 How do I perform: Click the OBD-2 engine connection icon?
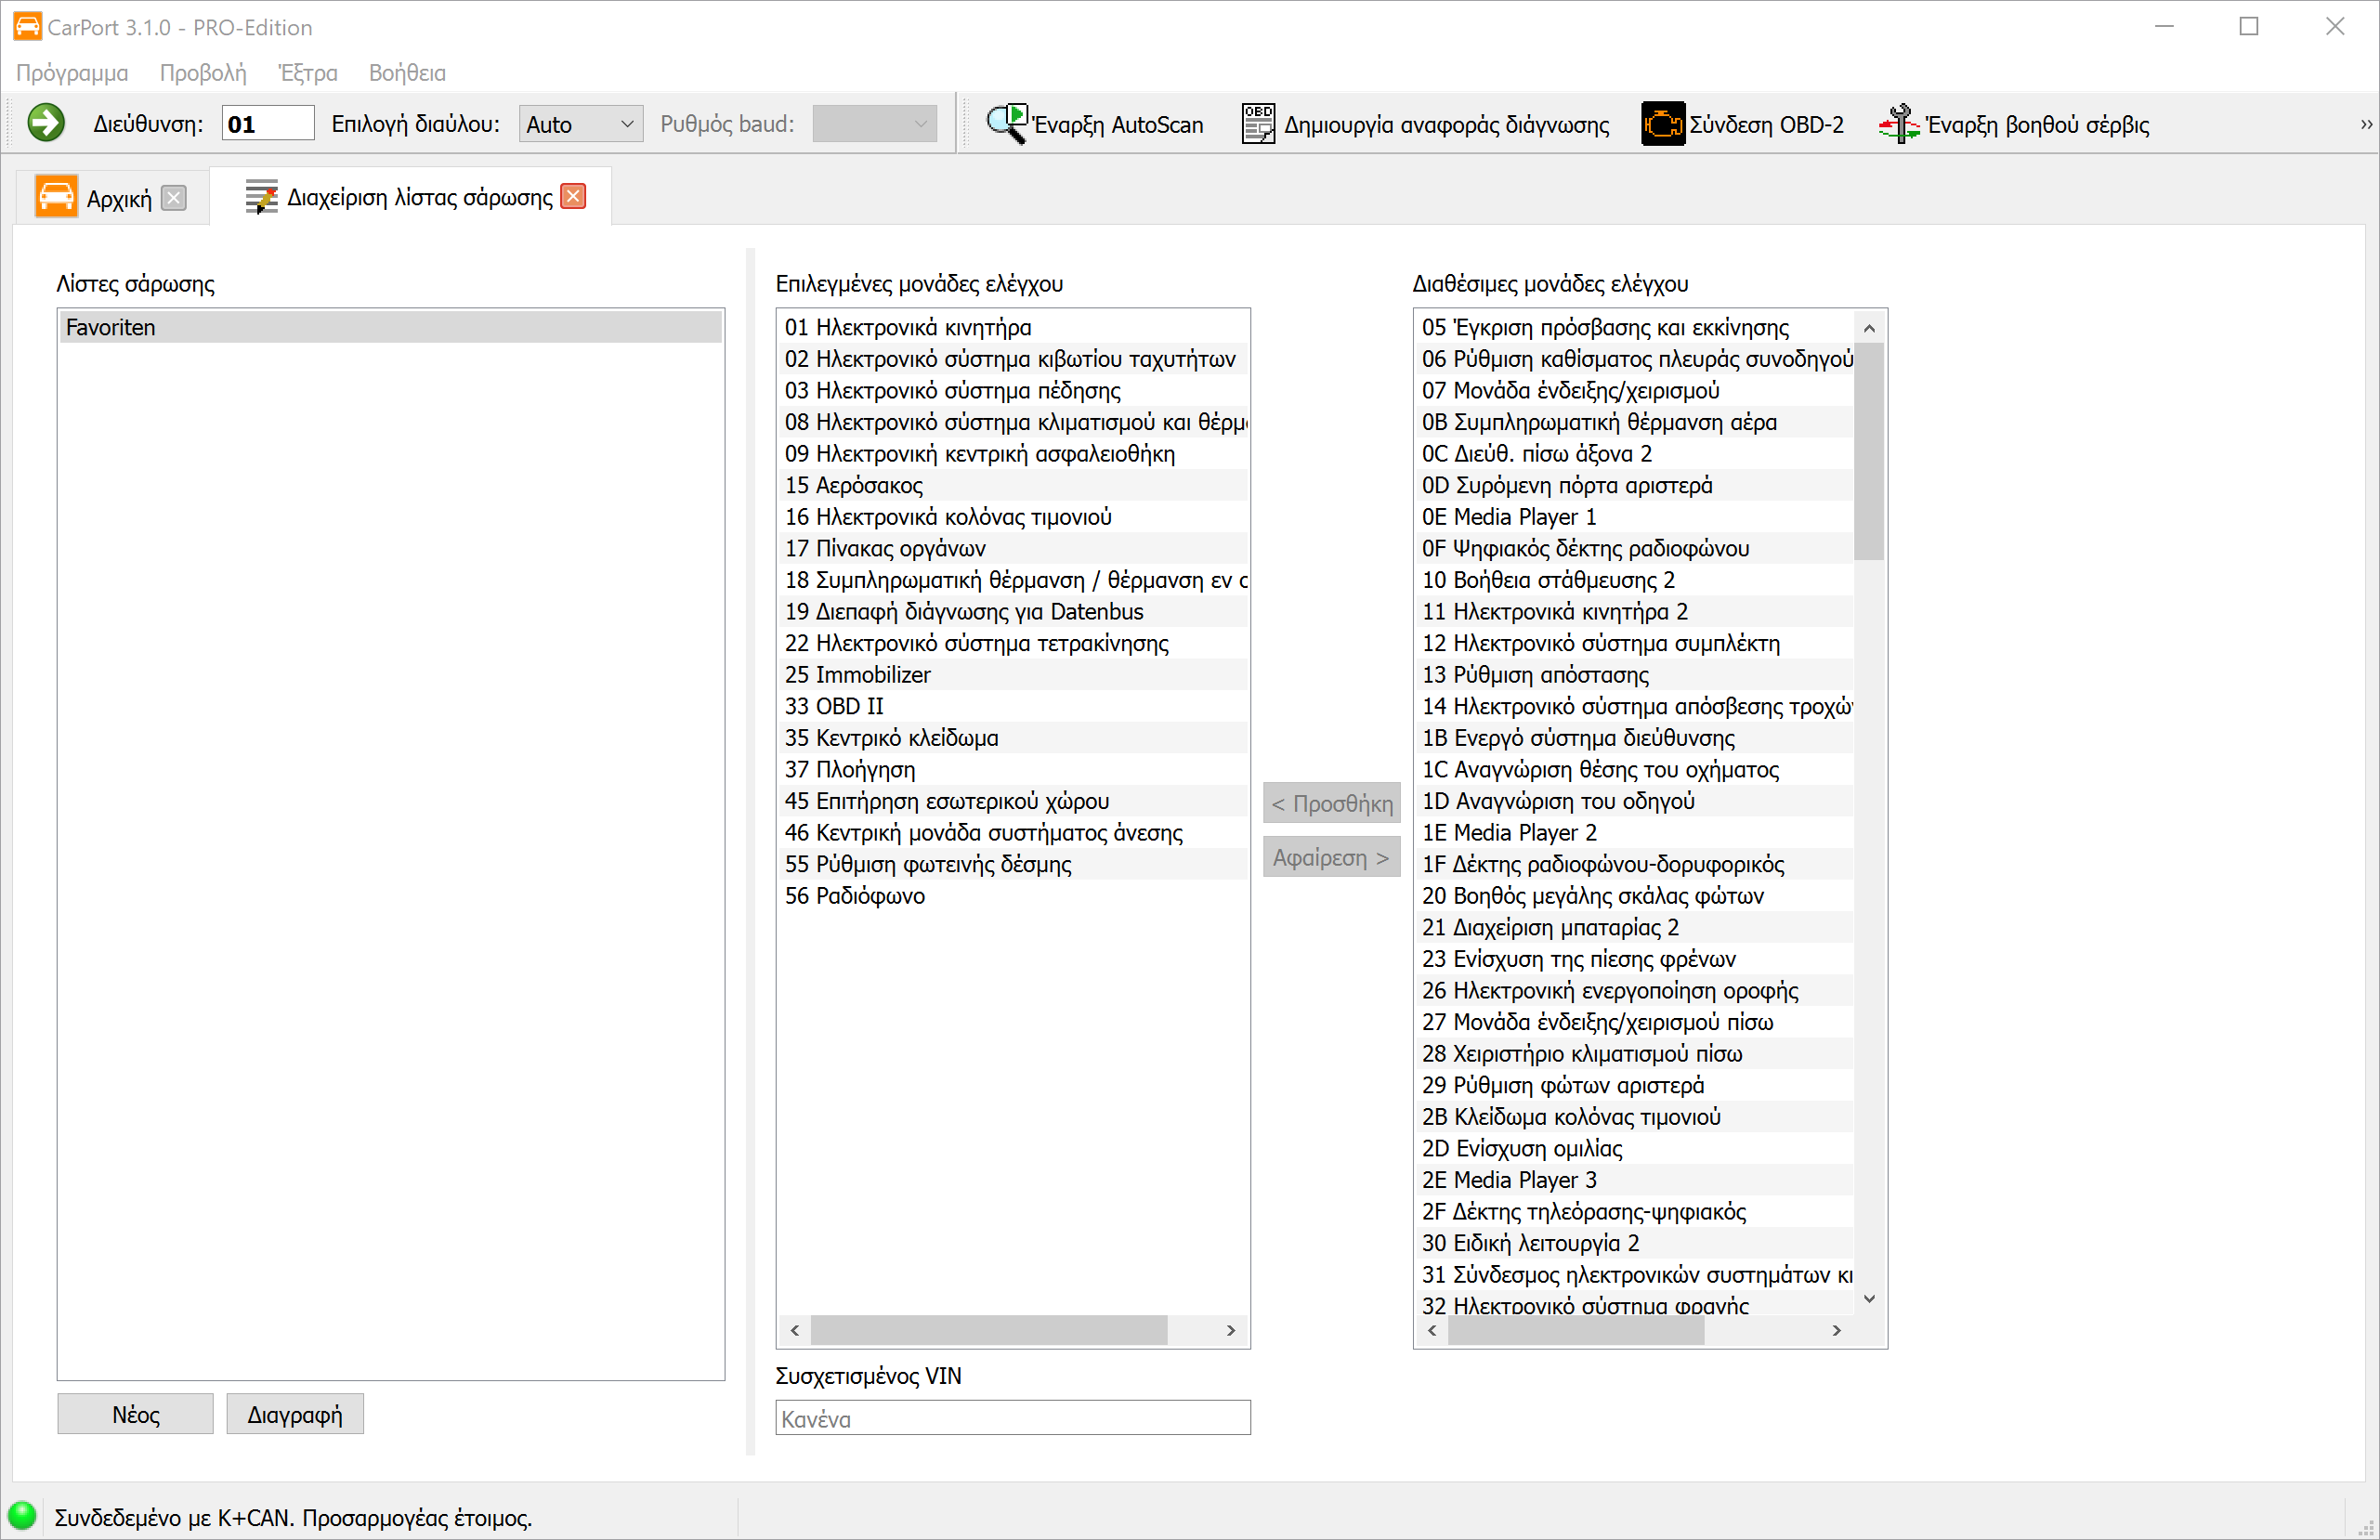coord(1661,123)
